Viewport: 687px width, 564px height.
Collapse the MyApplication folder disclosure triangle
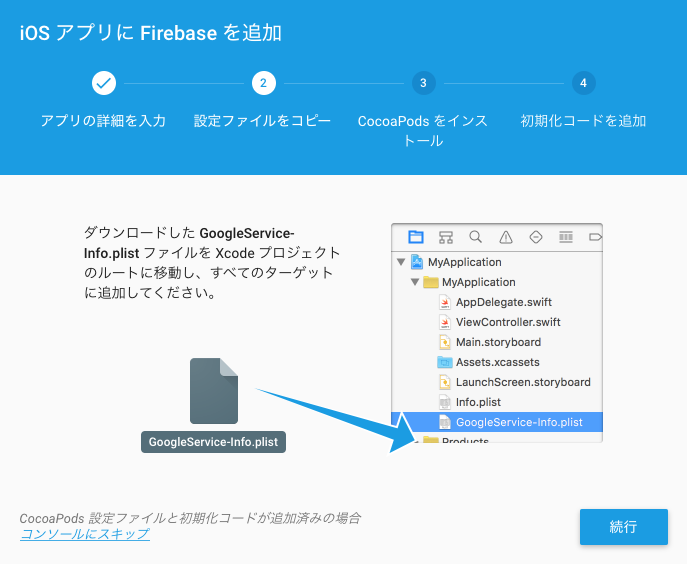point(415,282)
